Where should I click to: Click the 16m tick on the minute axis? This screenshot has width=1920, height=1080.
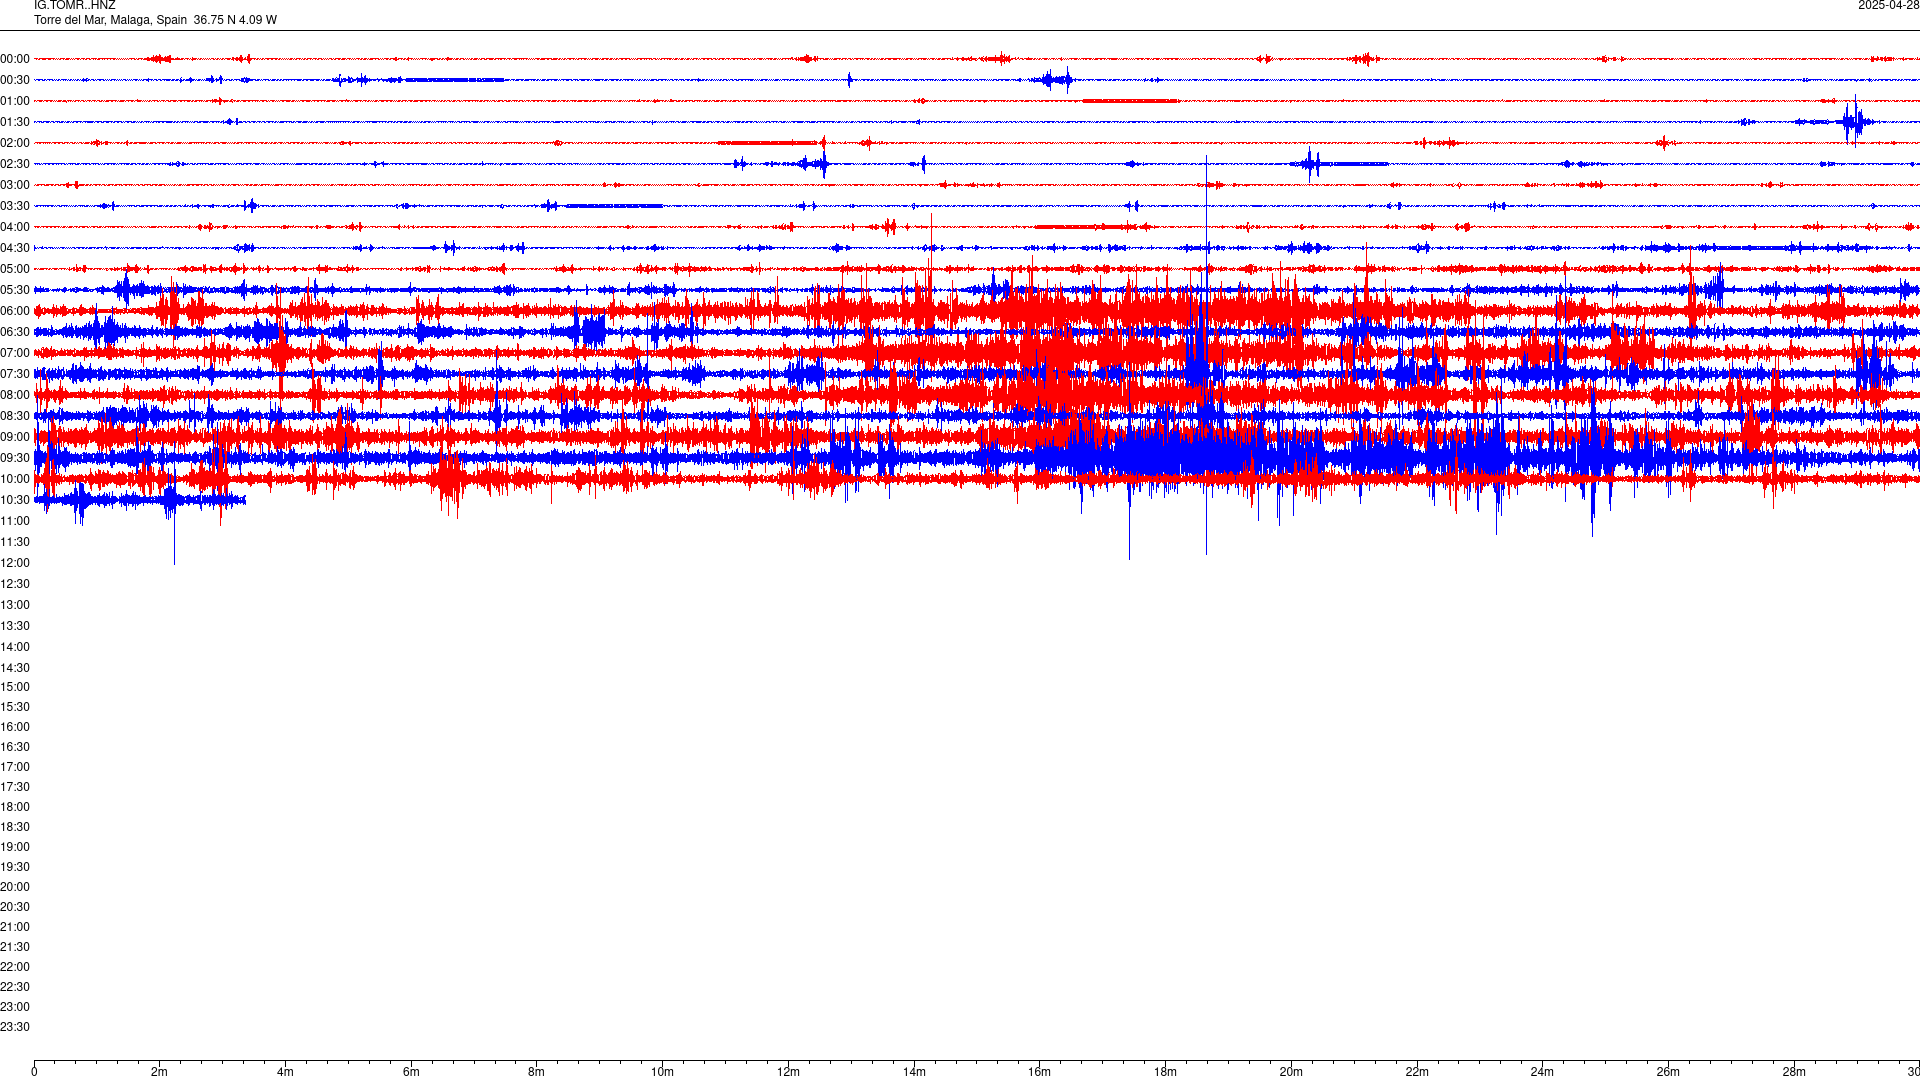pos(1040,1072)
